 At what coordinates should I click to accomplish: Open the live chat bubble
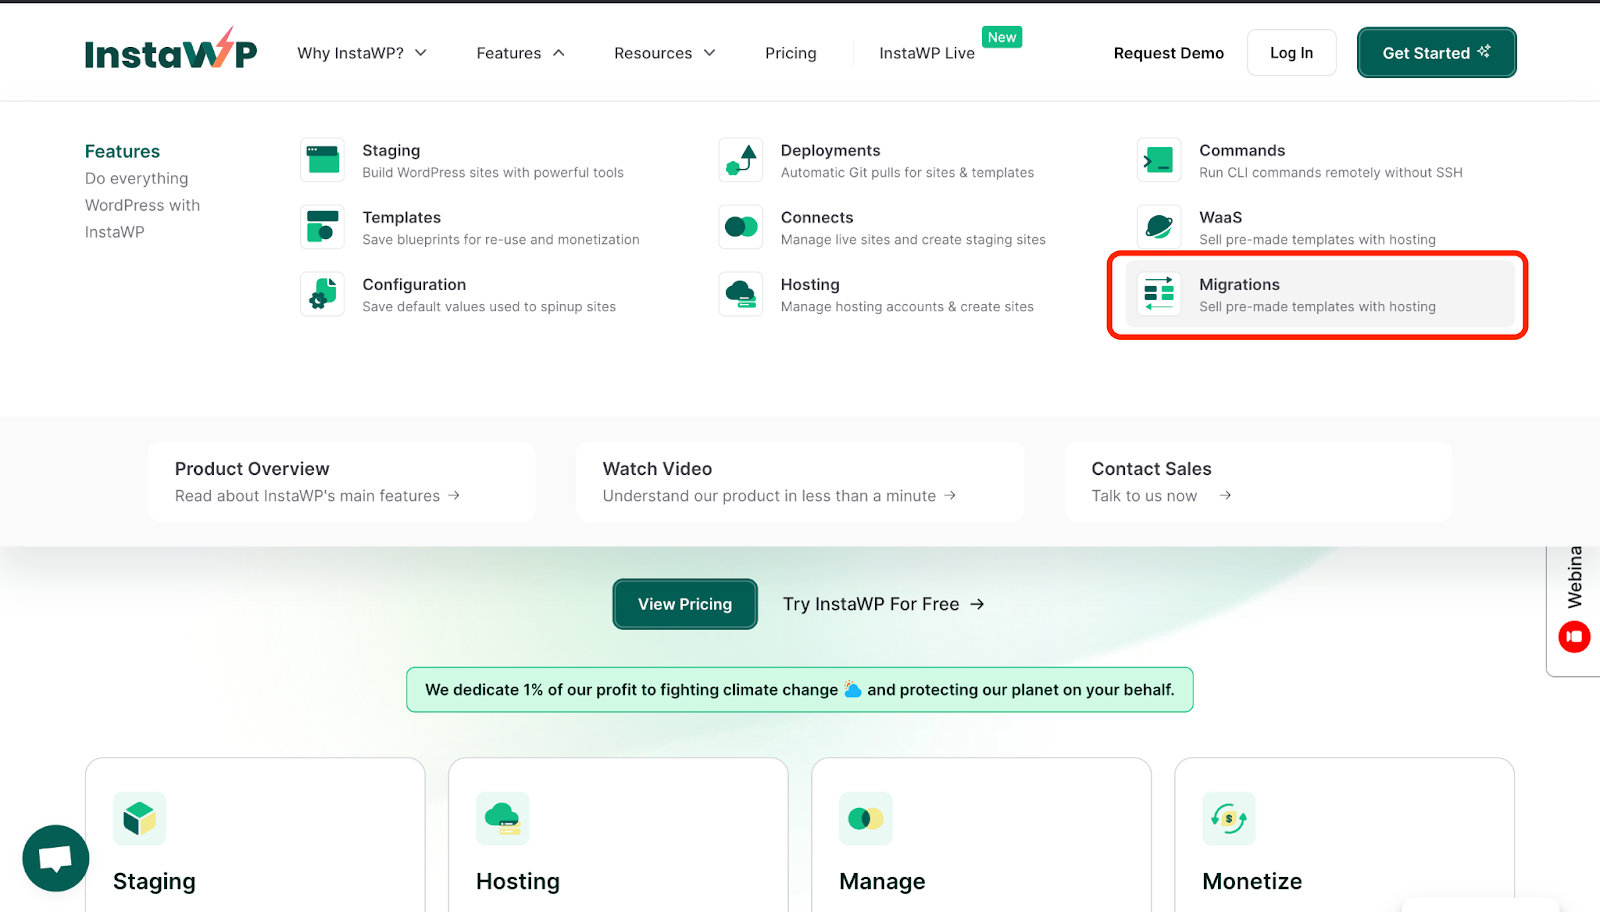56,858
